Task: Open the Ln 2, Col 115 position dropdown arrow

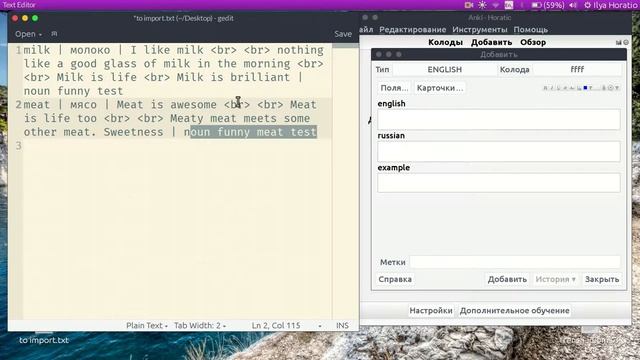Action: pos(320,326)
